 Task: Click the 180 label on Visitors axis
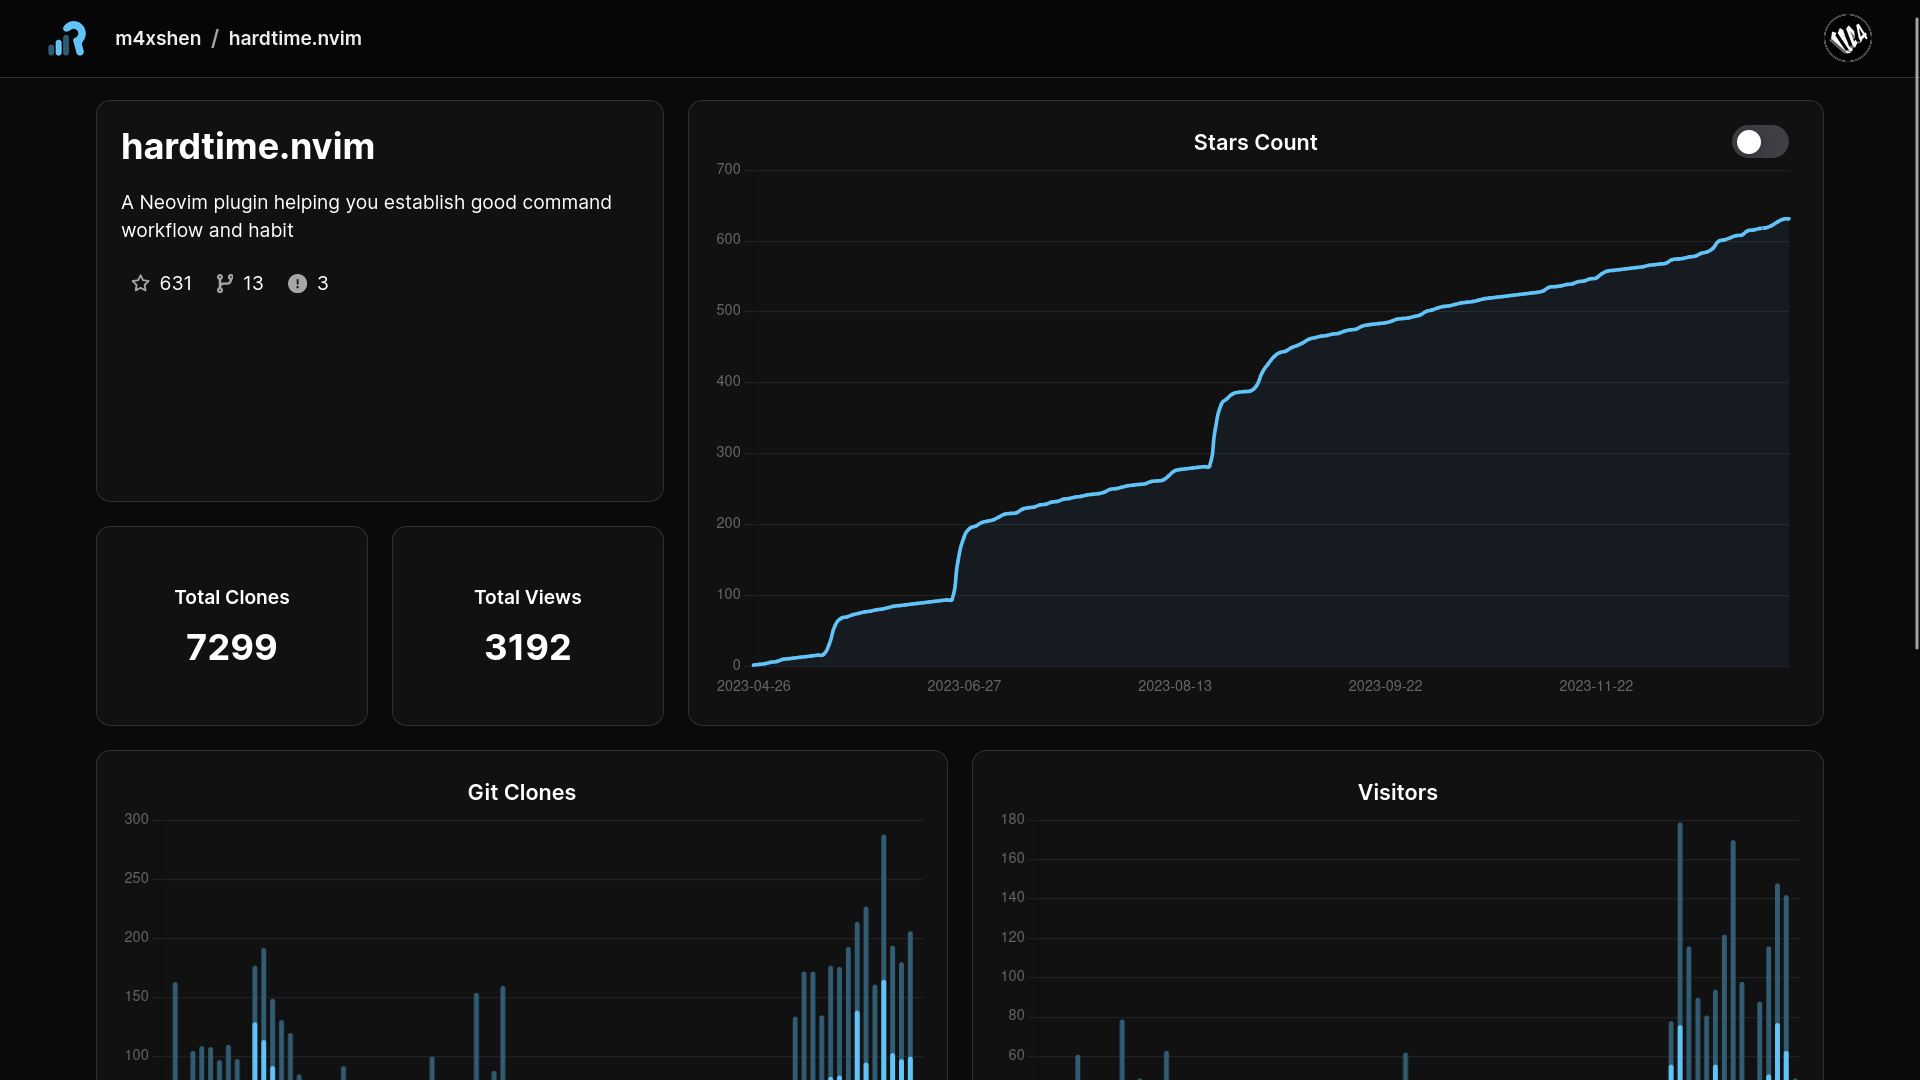[1012, 819]
